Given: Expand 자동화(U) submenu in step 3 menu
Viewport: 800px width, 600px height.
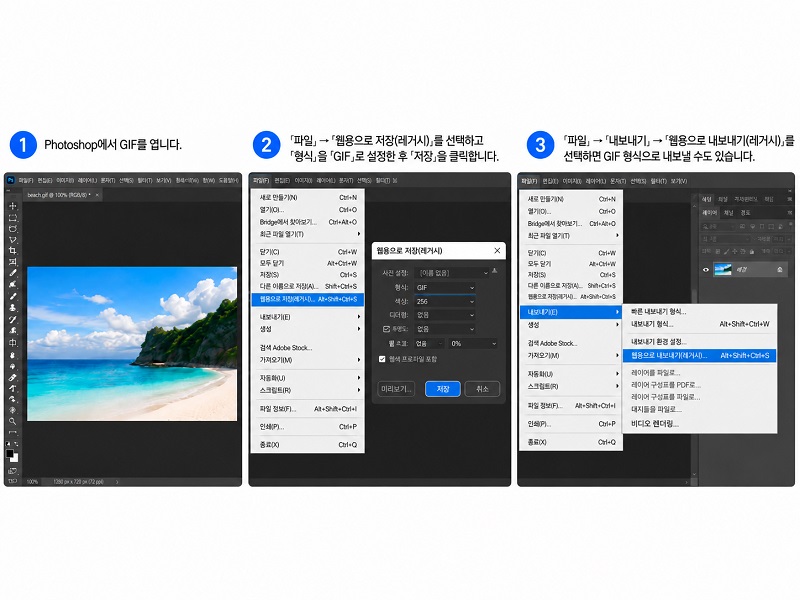Looking at the screenshot, I should (570, 374).
